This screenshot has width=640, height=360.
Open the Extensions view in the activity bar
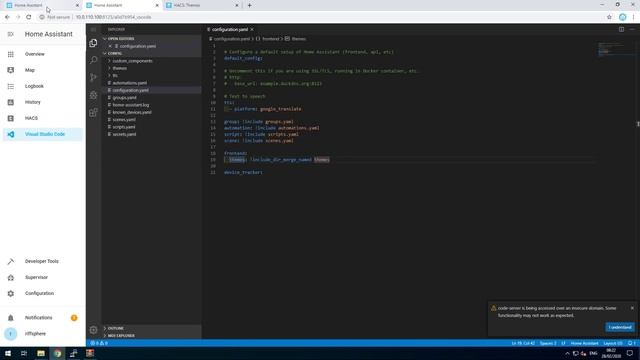(93, 112)
